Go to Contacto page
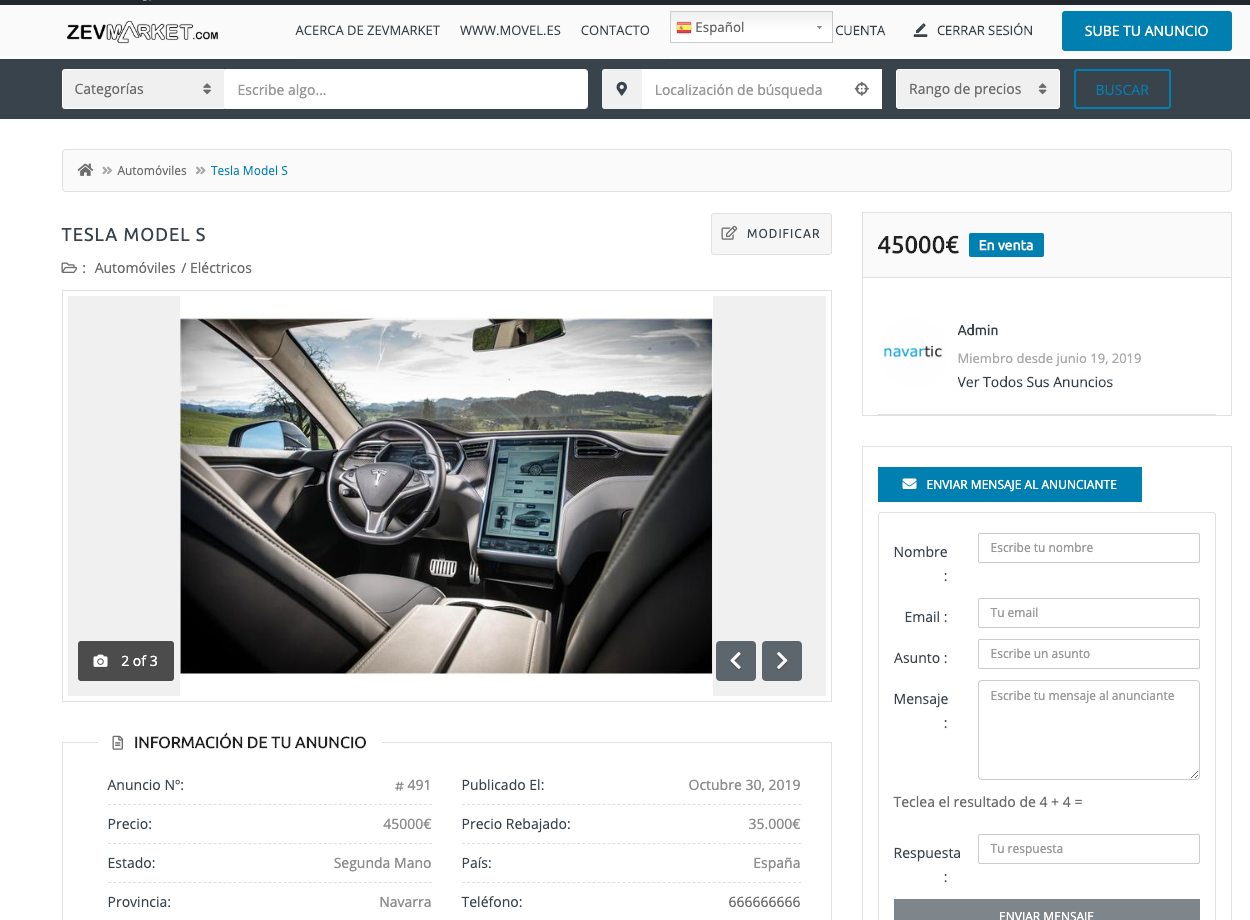 (615, 30)
